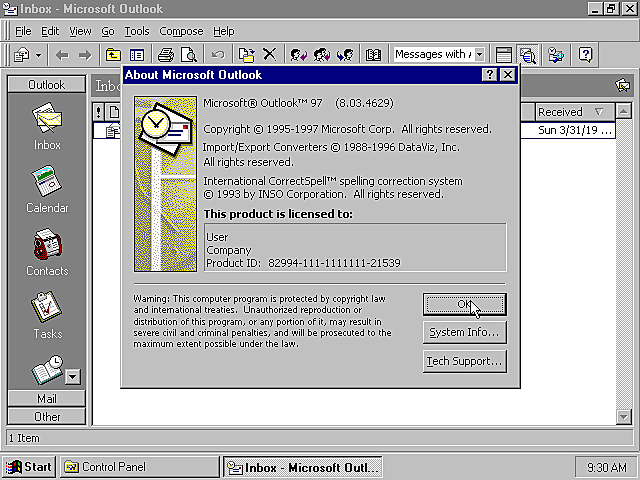This screenshot has height=480, width=640.
Task: Expand the Messages with AutoPreview view dropdown
Action: [x=480, y=54]
